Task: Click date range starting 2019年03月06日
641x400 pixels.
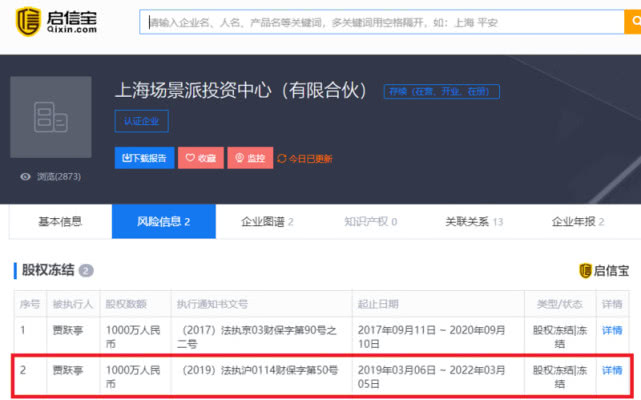Action: point(432,377)
